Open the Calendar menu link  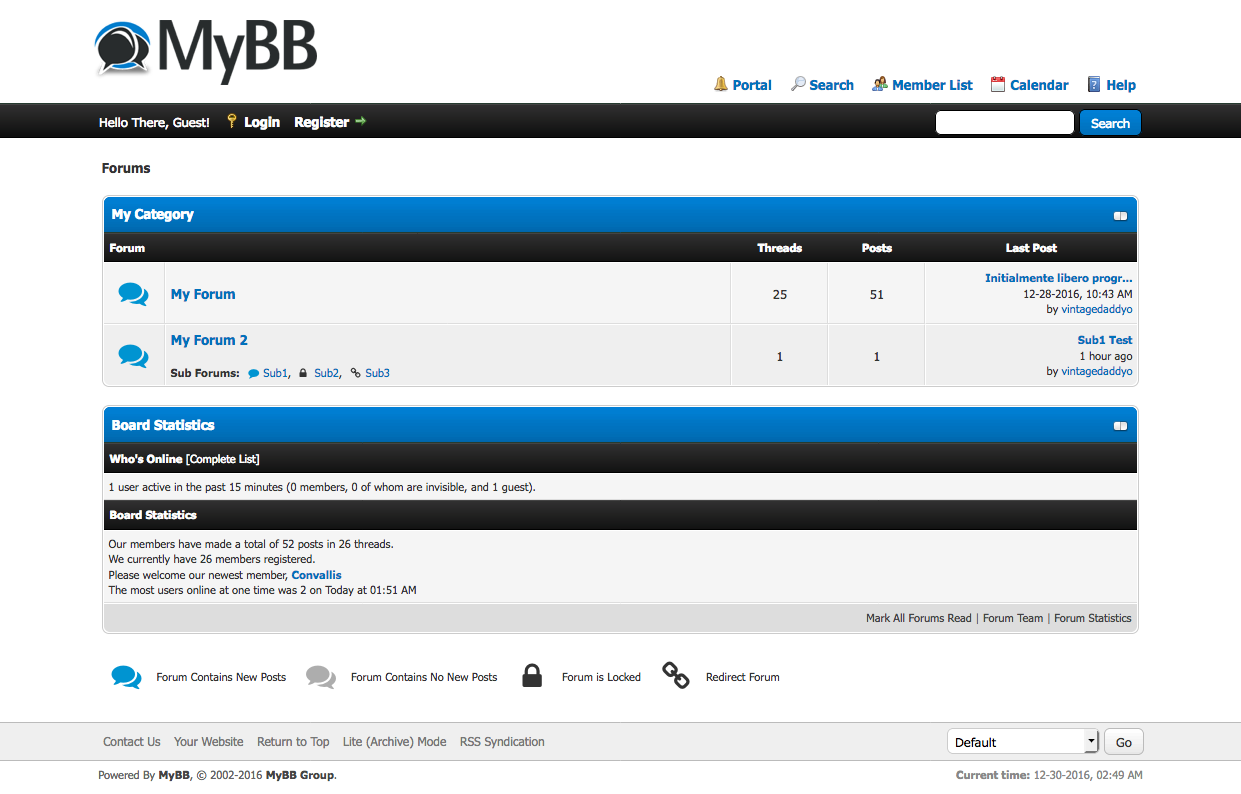(1039, 85)
